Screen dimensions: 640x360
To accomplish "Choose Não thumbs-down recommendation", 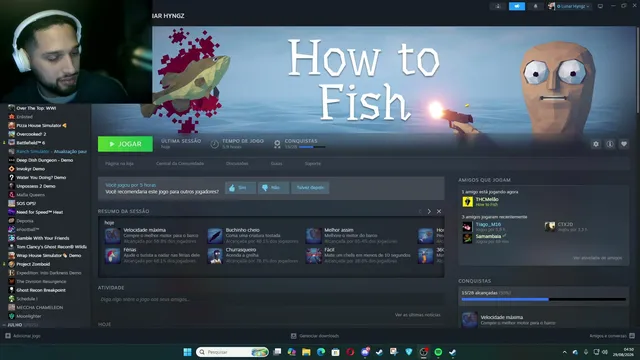I will [273, 188].
